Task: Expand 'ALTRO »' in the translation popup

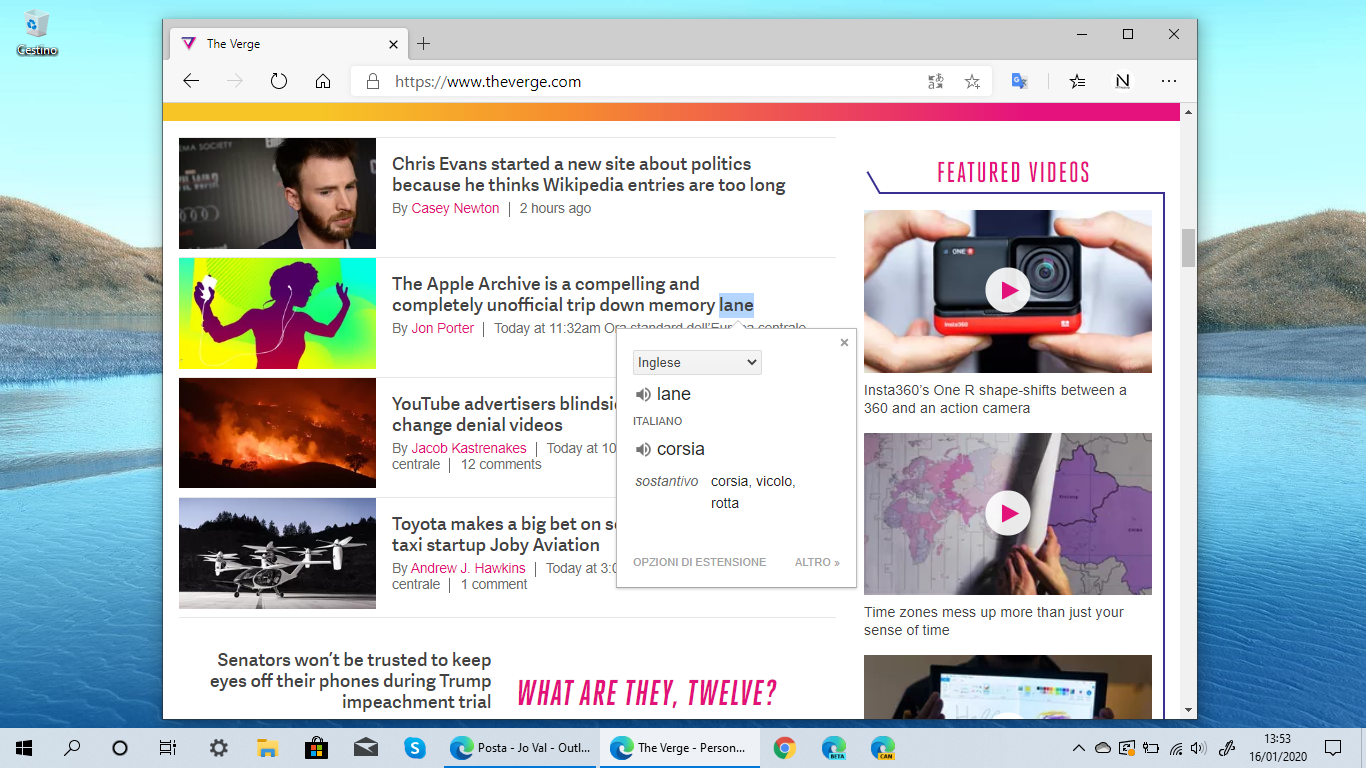Action: pyautogui.click(x=816, y=562)
